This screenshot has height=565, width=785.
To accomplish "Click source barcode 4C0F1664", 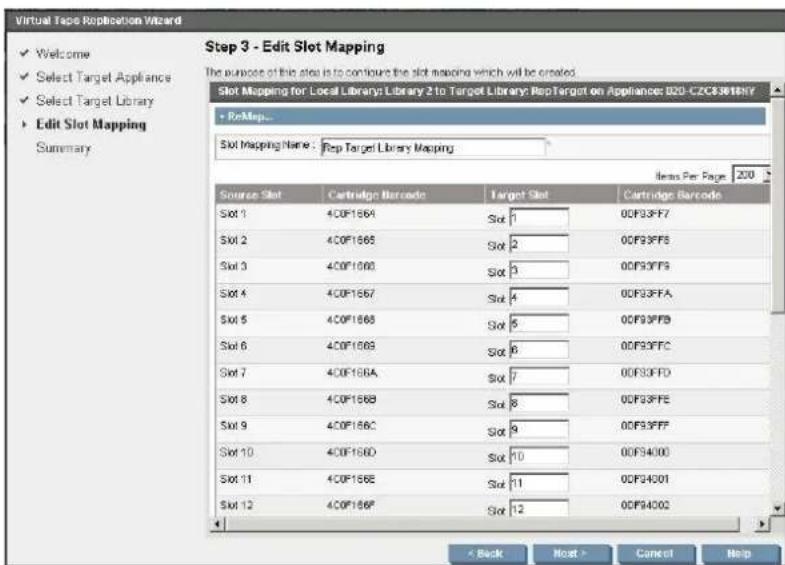I will [351, 214].
